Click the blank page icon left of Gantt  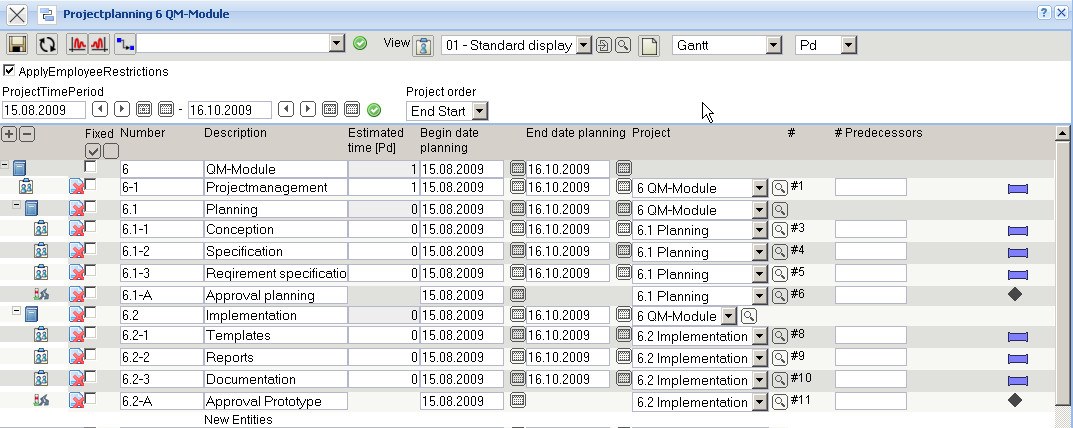(x=649, y=46)
